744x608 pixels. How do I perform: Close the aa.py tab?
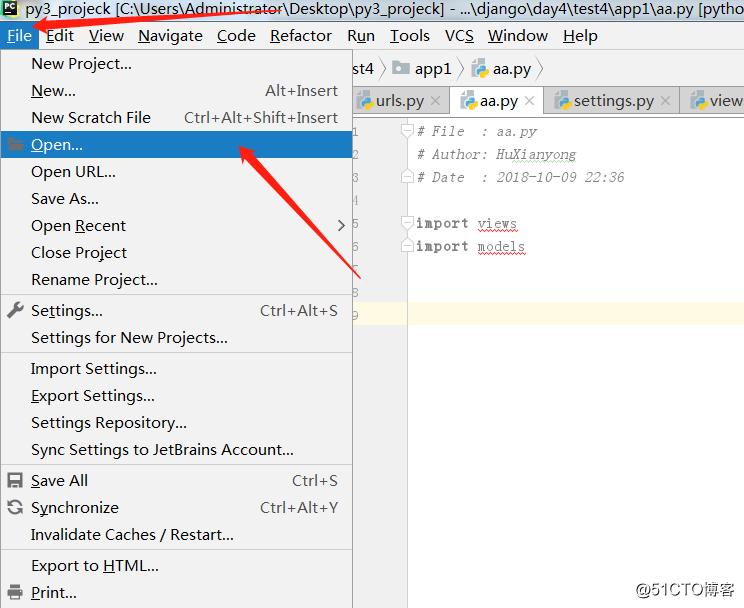click(x=530, y=101)
